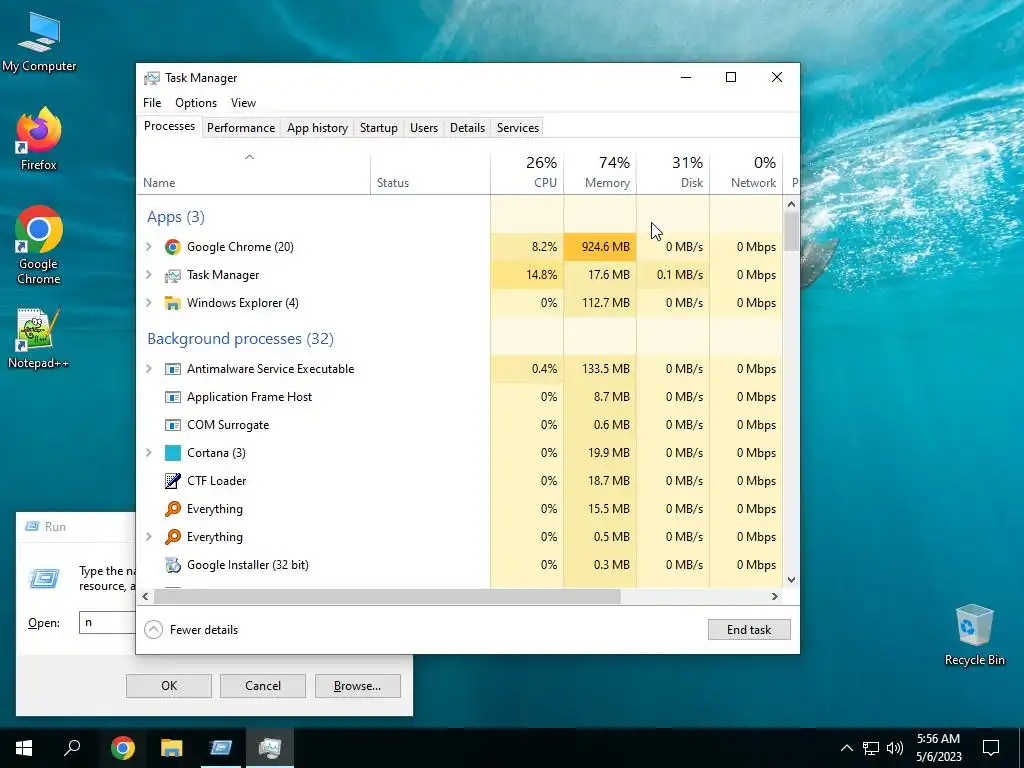Click the taskbar clock showing 5:56 AM
Image resolution: width=1024 pixels, height=768 pixels.
pos(938,748)
